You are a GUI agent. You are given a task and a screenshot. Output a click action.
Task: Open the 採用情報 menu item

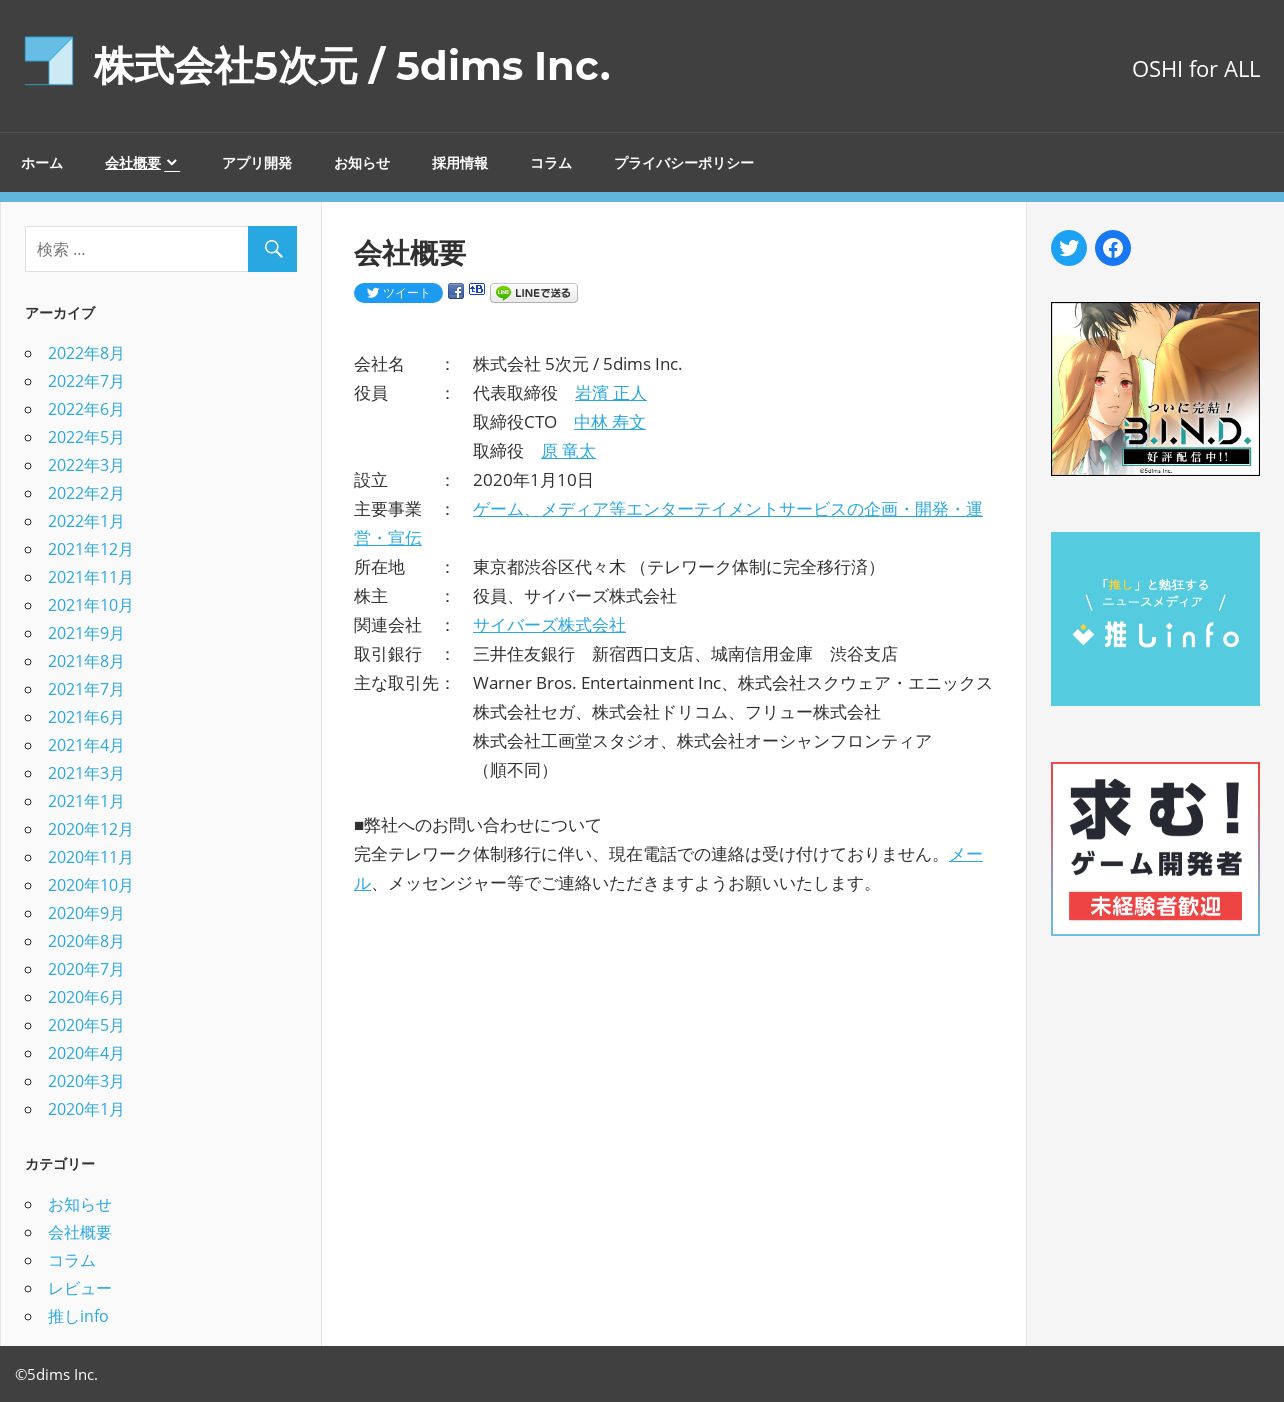click(x=460, y=163)
